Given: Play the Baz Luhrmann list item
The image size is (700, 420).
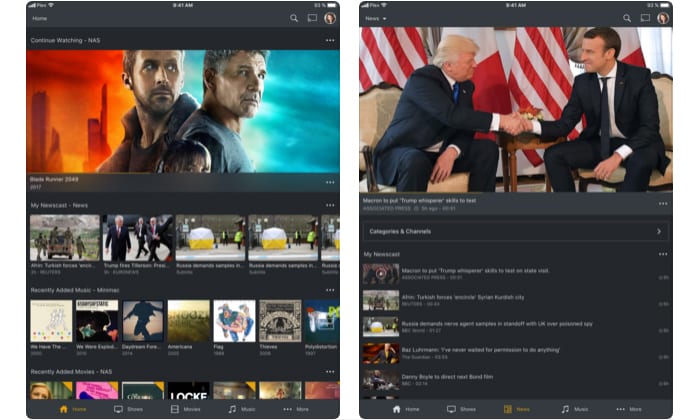Looking at the screenshot, I should (x=516, y=353).
